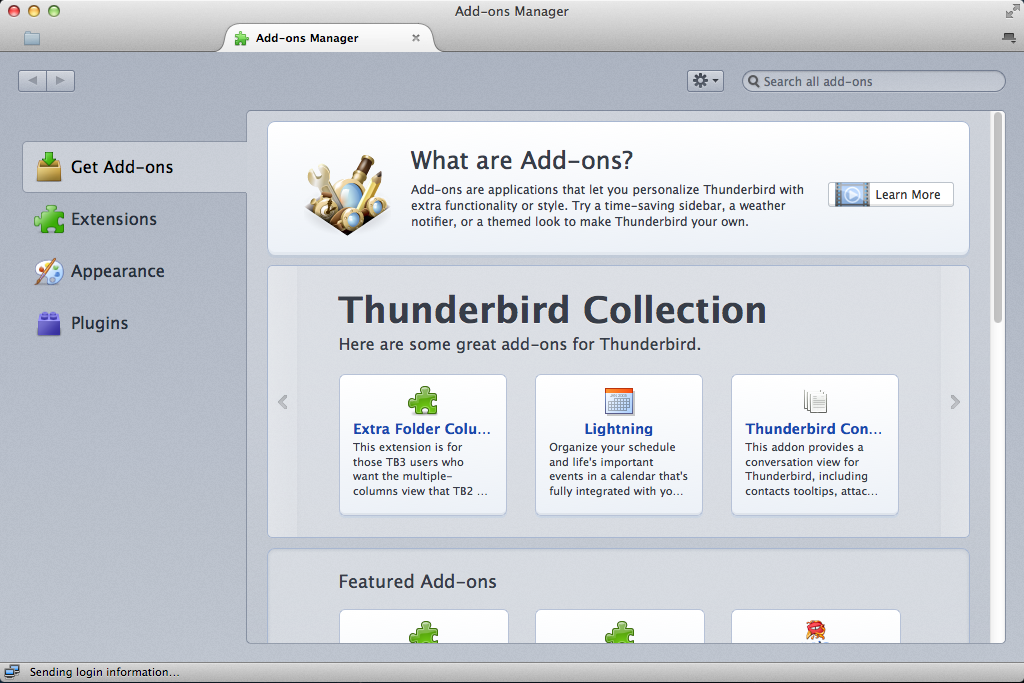Image resolution: width=1024 pixels, height=683 pixels.
Task: Go back with the left arrow button
Action: pos(33,81)
